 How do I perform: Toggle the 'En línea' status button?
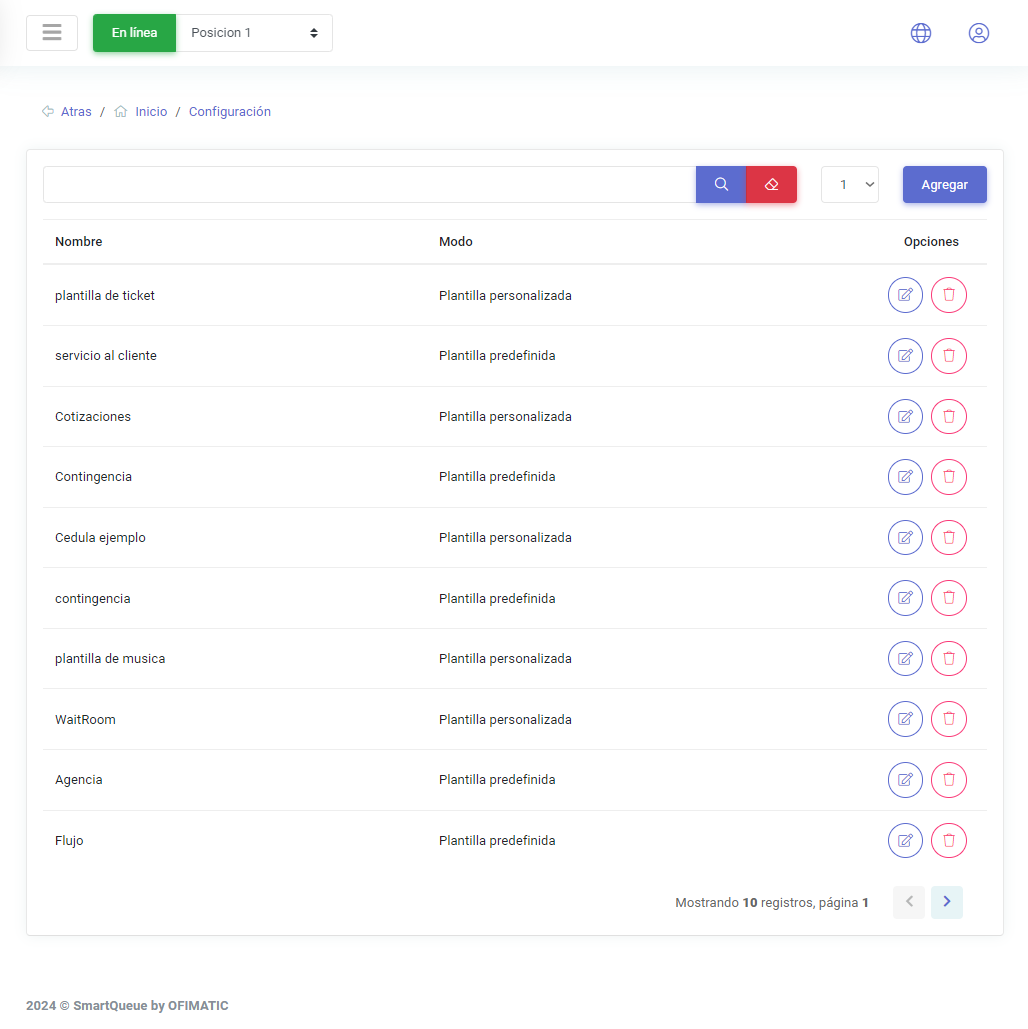[134, 33]
